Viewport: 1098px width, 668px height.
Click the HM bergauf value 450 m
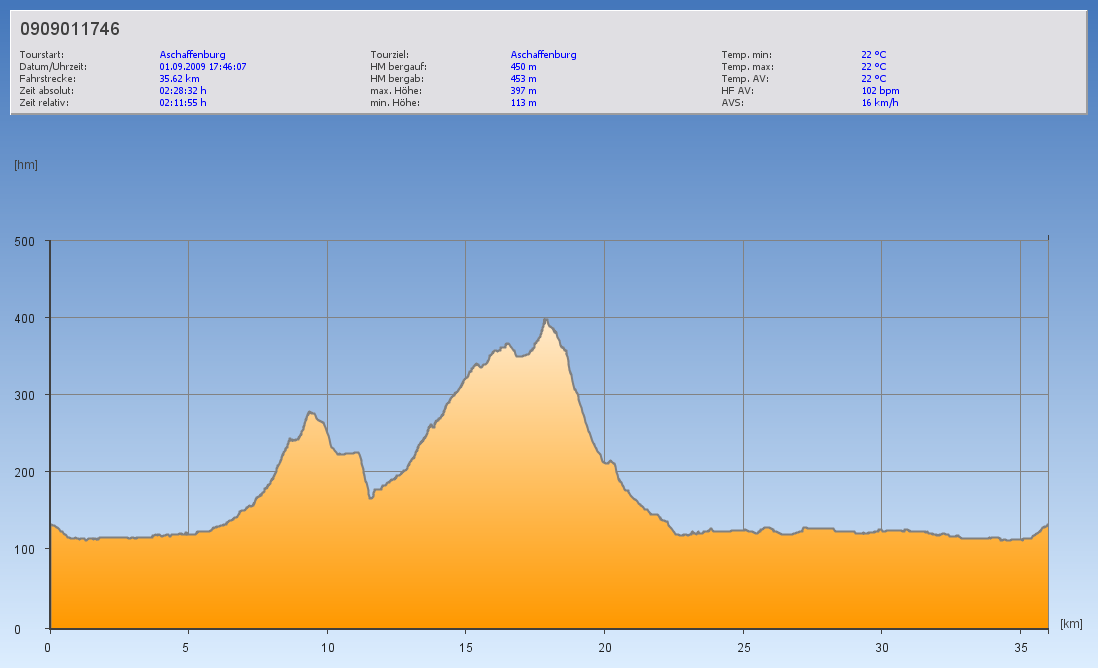pyautogui.click(x=523, y=67)
